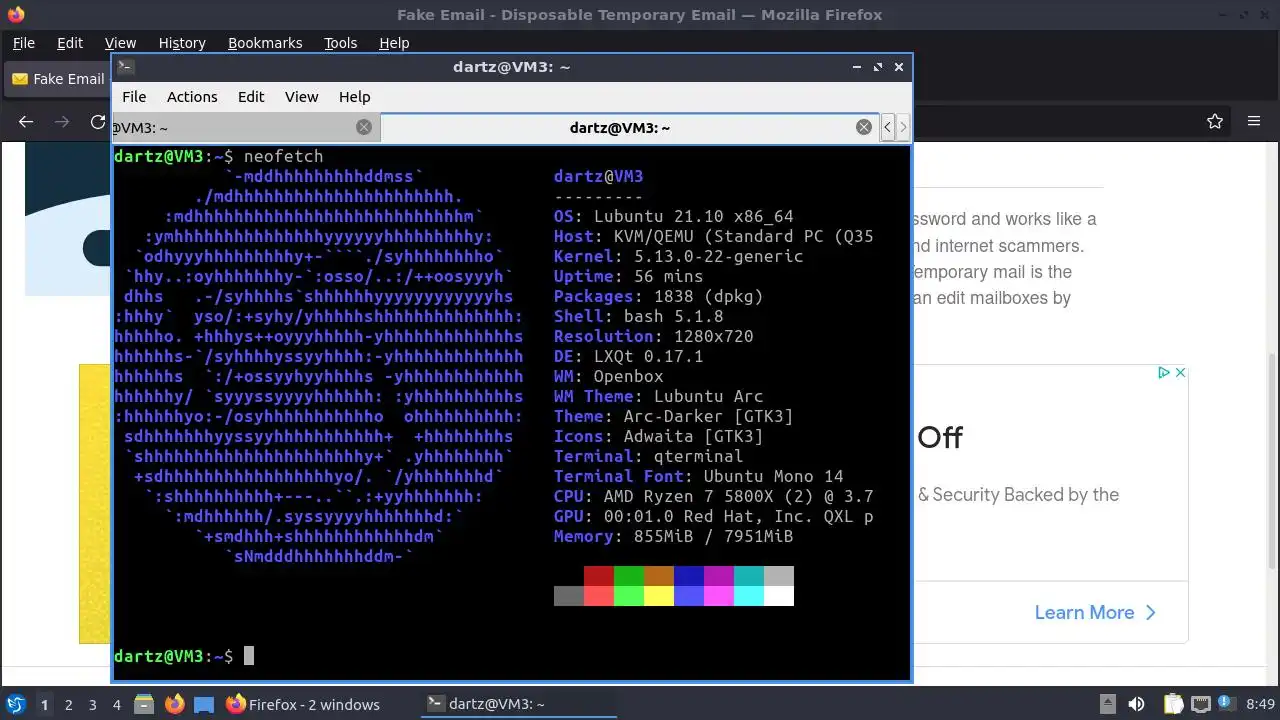The height and width of the screenshot is (720, 1280).
Task: Click the green color block in neofetch
Action: pos(629,576)
